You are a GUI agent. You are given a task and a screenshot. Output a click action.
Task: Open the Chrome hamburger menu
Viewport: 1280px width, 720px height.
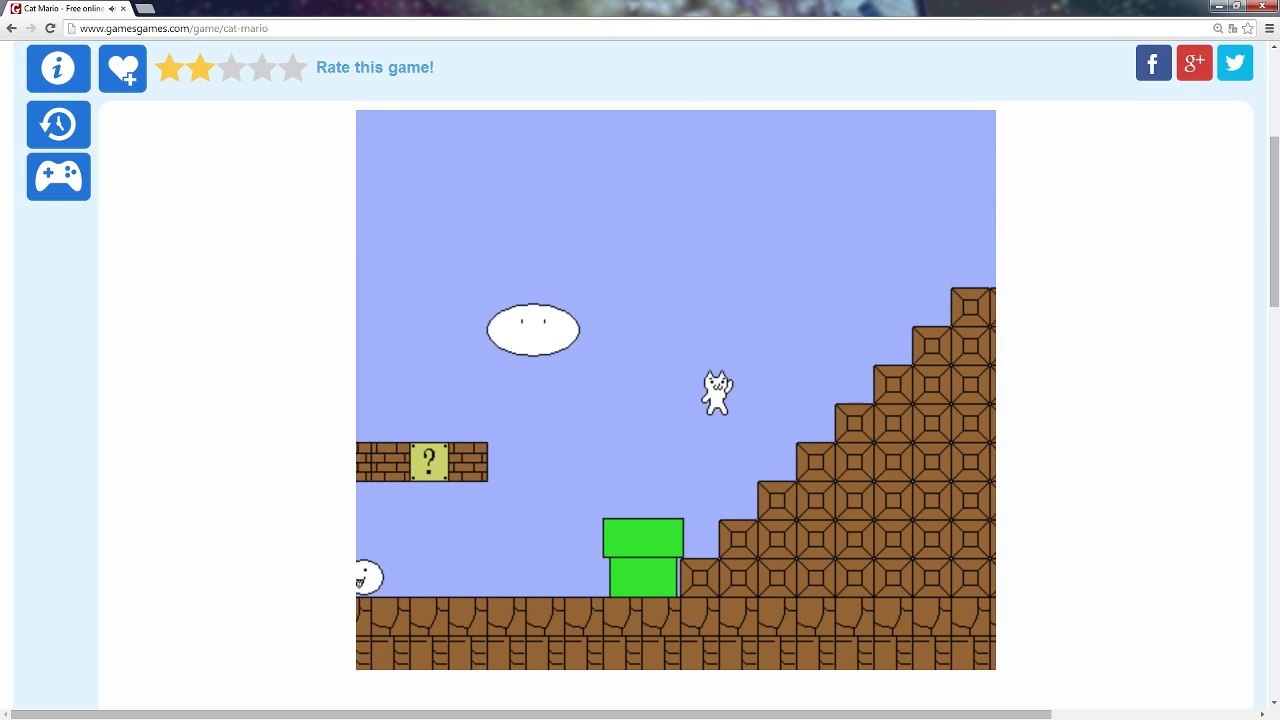(1270, 28)
